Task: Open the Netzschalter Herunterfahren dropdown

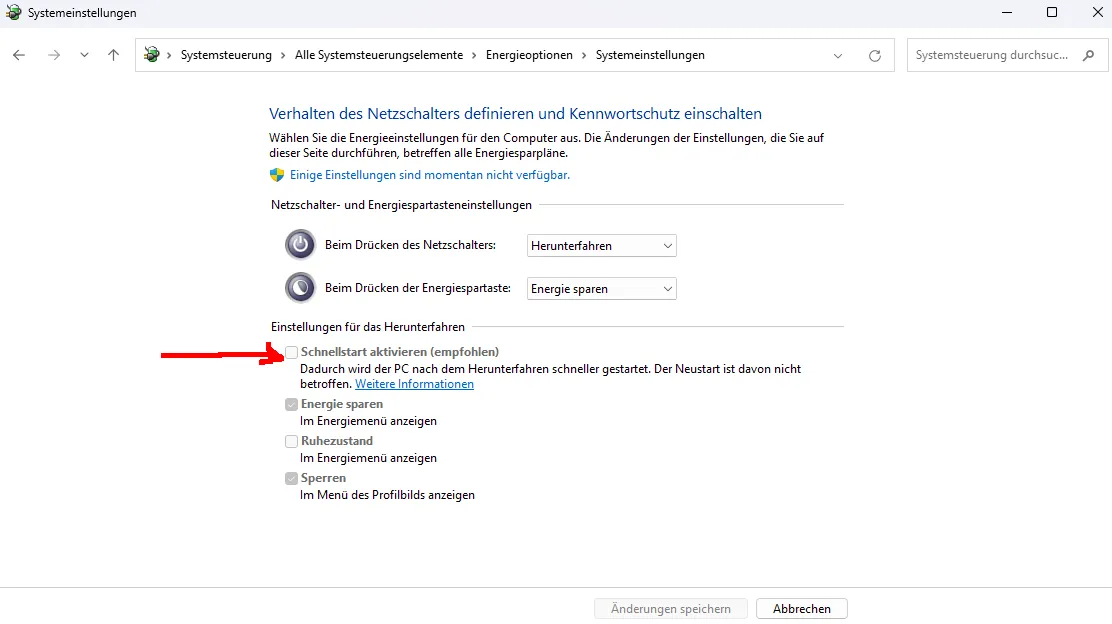Action: [601, 245]
